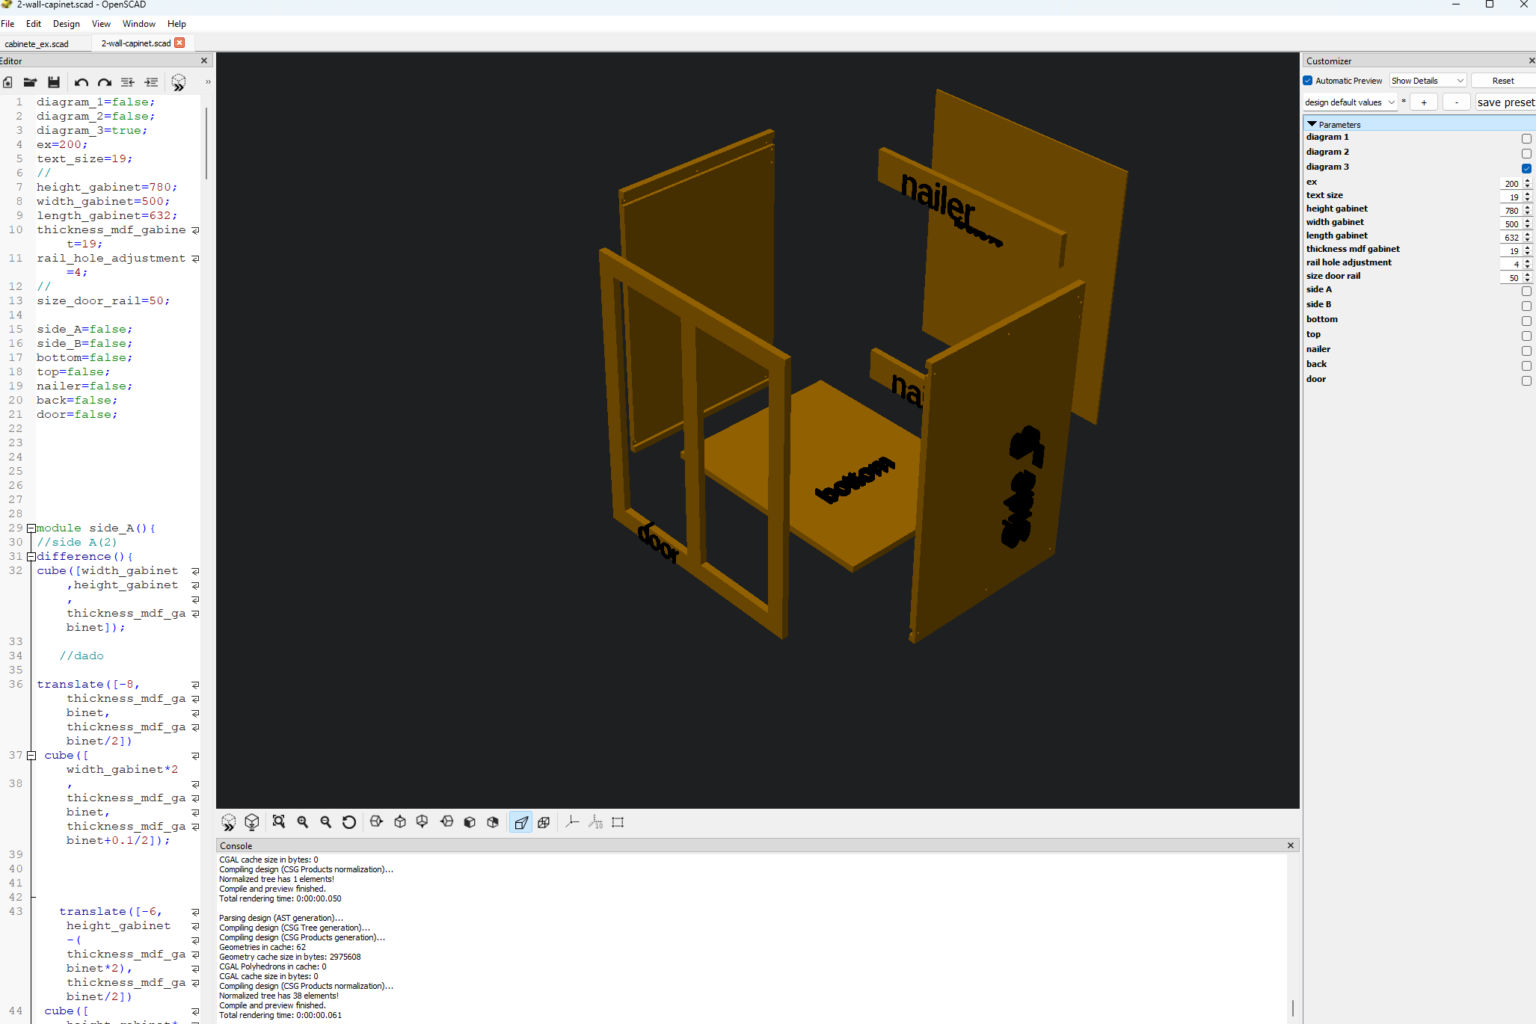Screen dimensions: 1536x1024
Task: Toggle the Show Axes icon
Action: click(572, 822)
